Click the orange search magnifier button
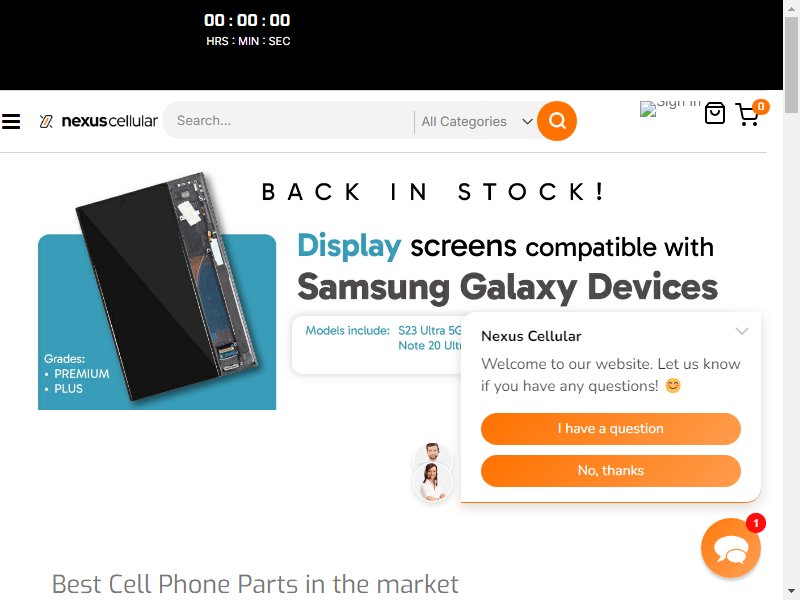 [x=557, y=121]
